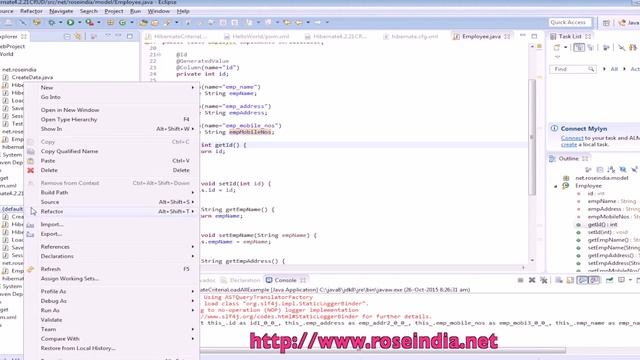Click the Scroll Lock icon in Console
The height and width of the screenshot is (360, 640).
[570, 280]
